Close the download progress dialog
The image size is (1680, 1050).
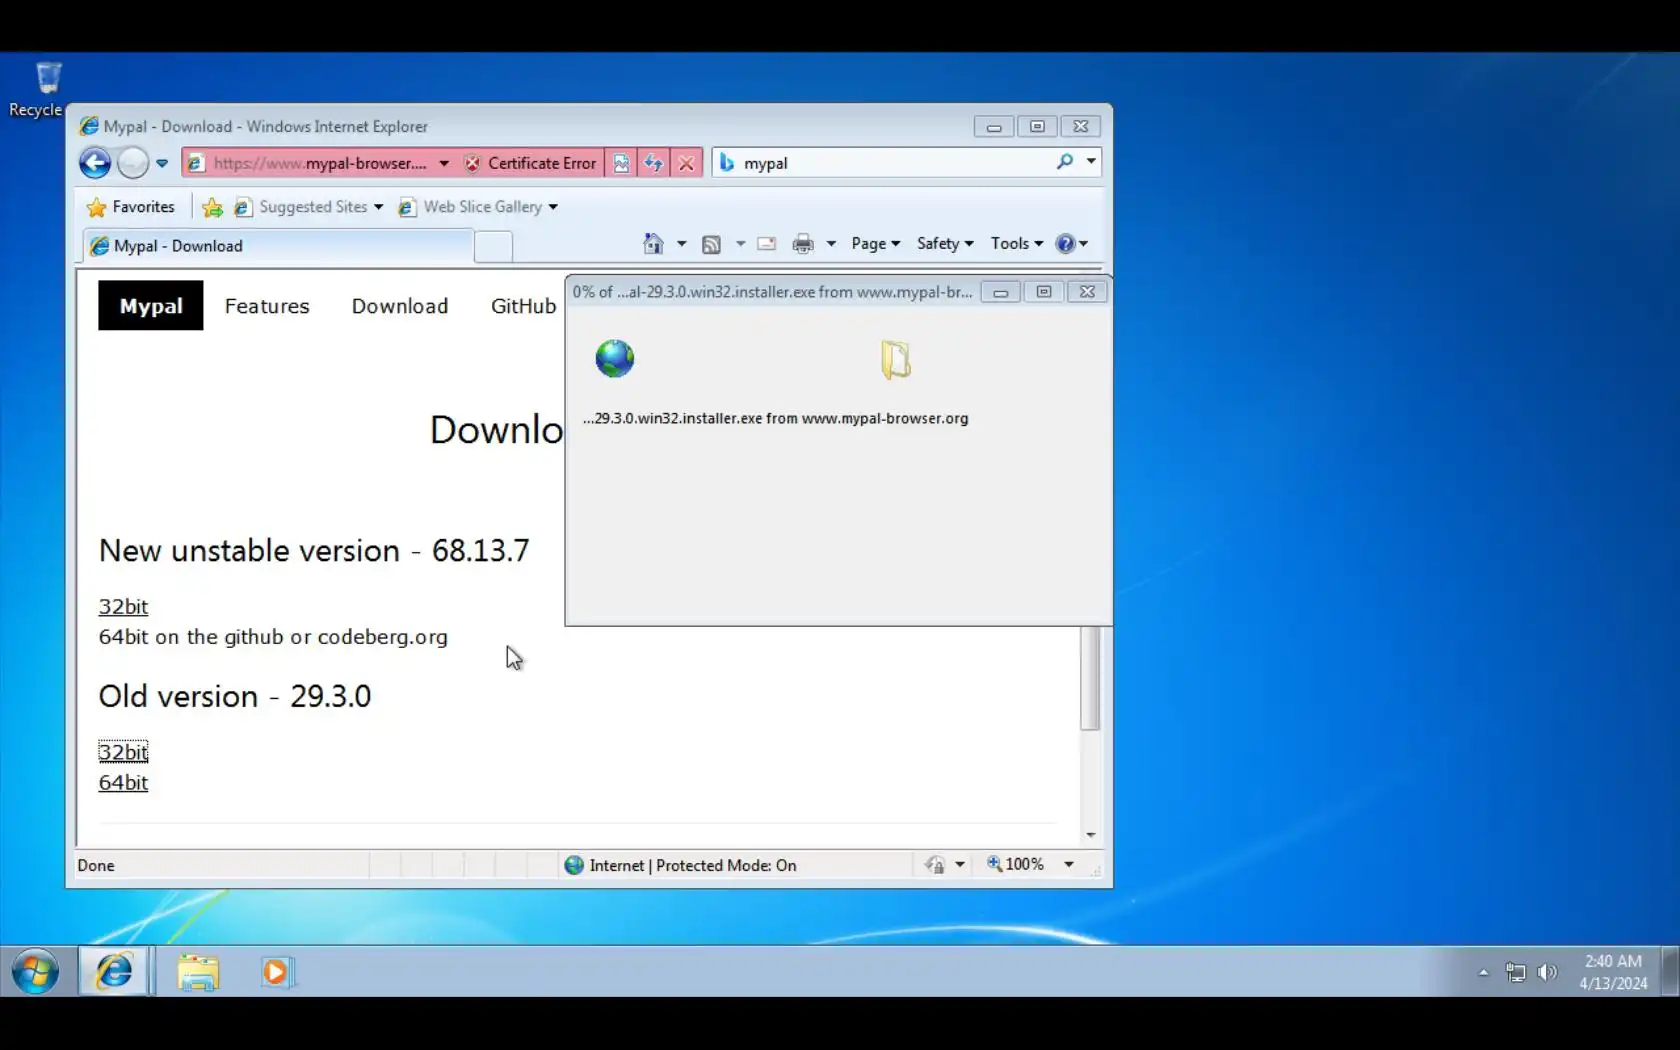tap(1087, 292)
